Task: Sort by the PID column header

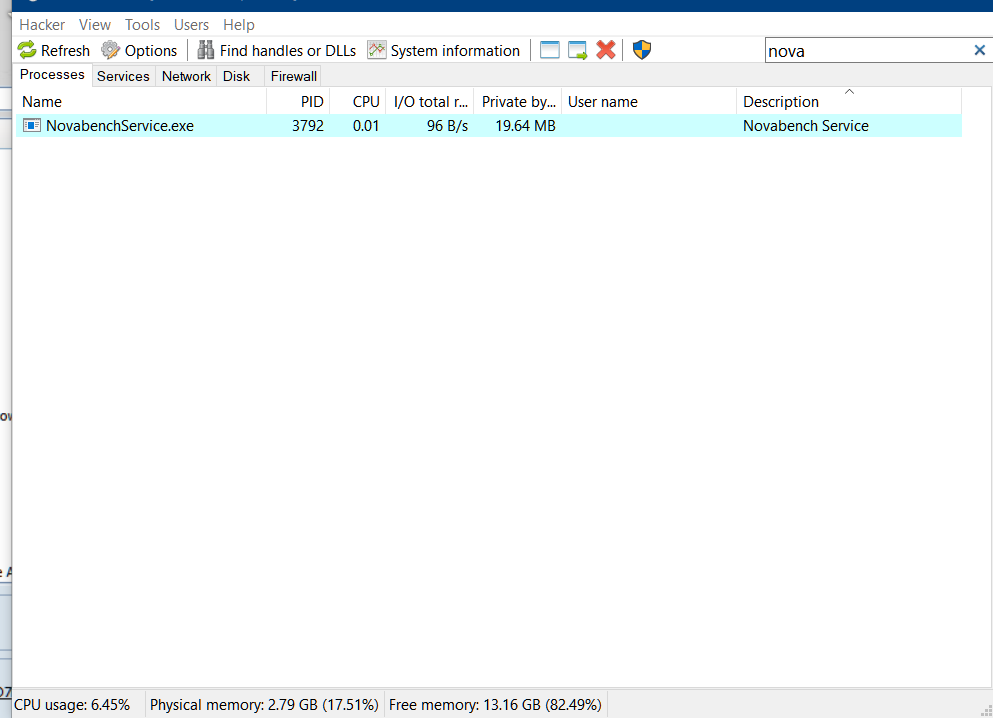Action: click(298, 101)
